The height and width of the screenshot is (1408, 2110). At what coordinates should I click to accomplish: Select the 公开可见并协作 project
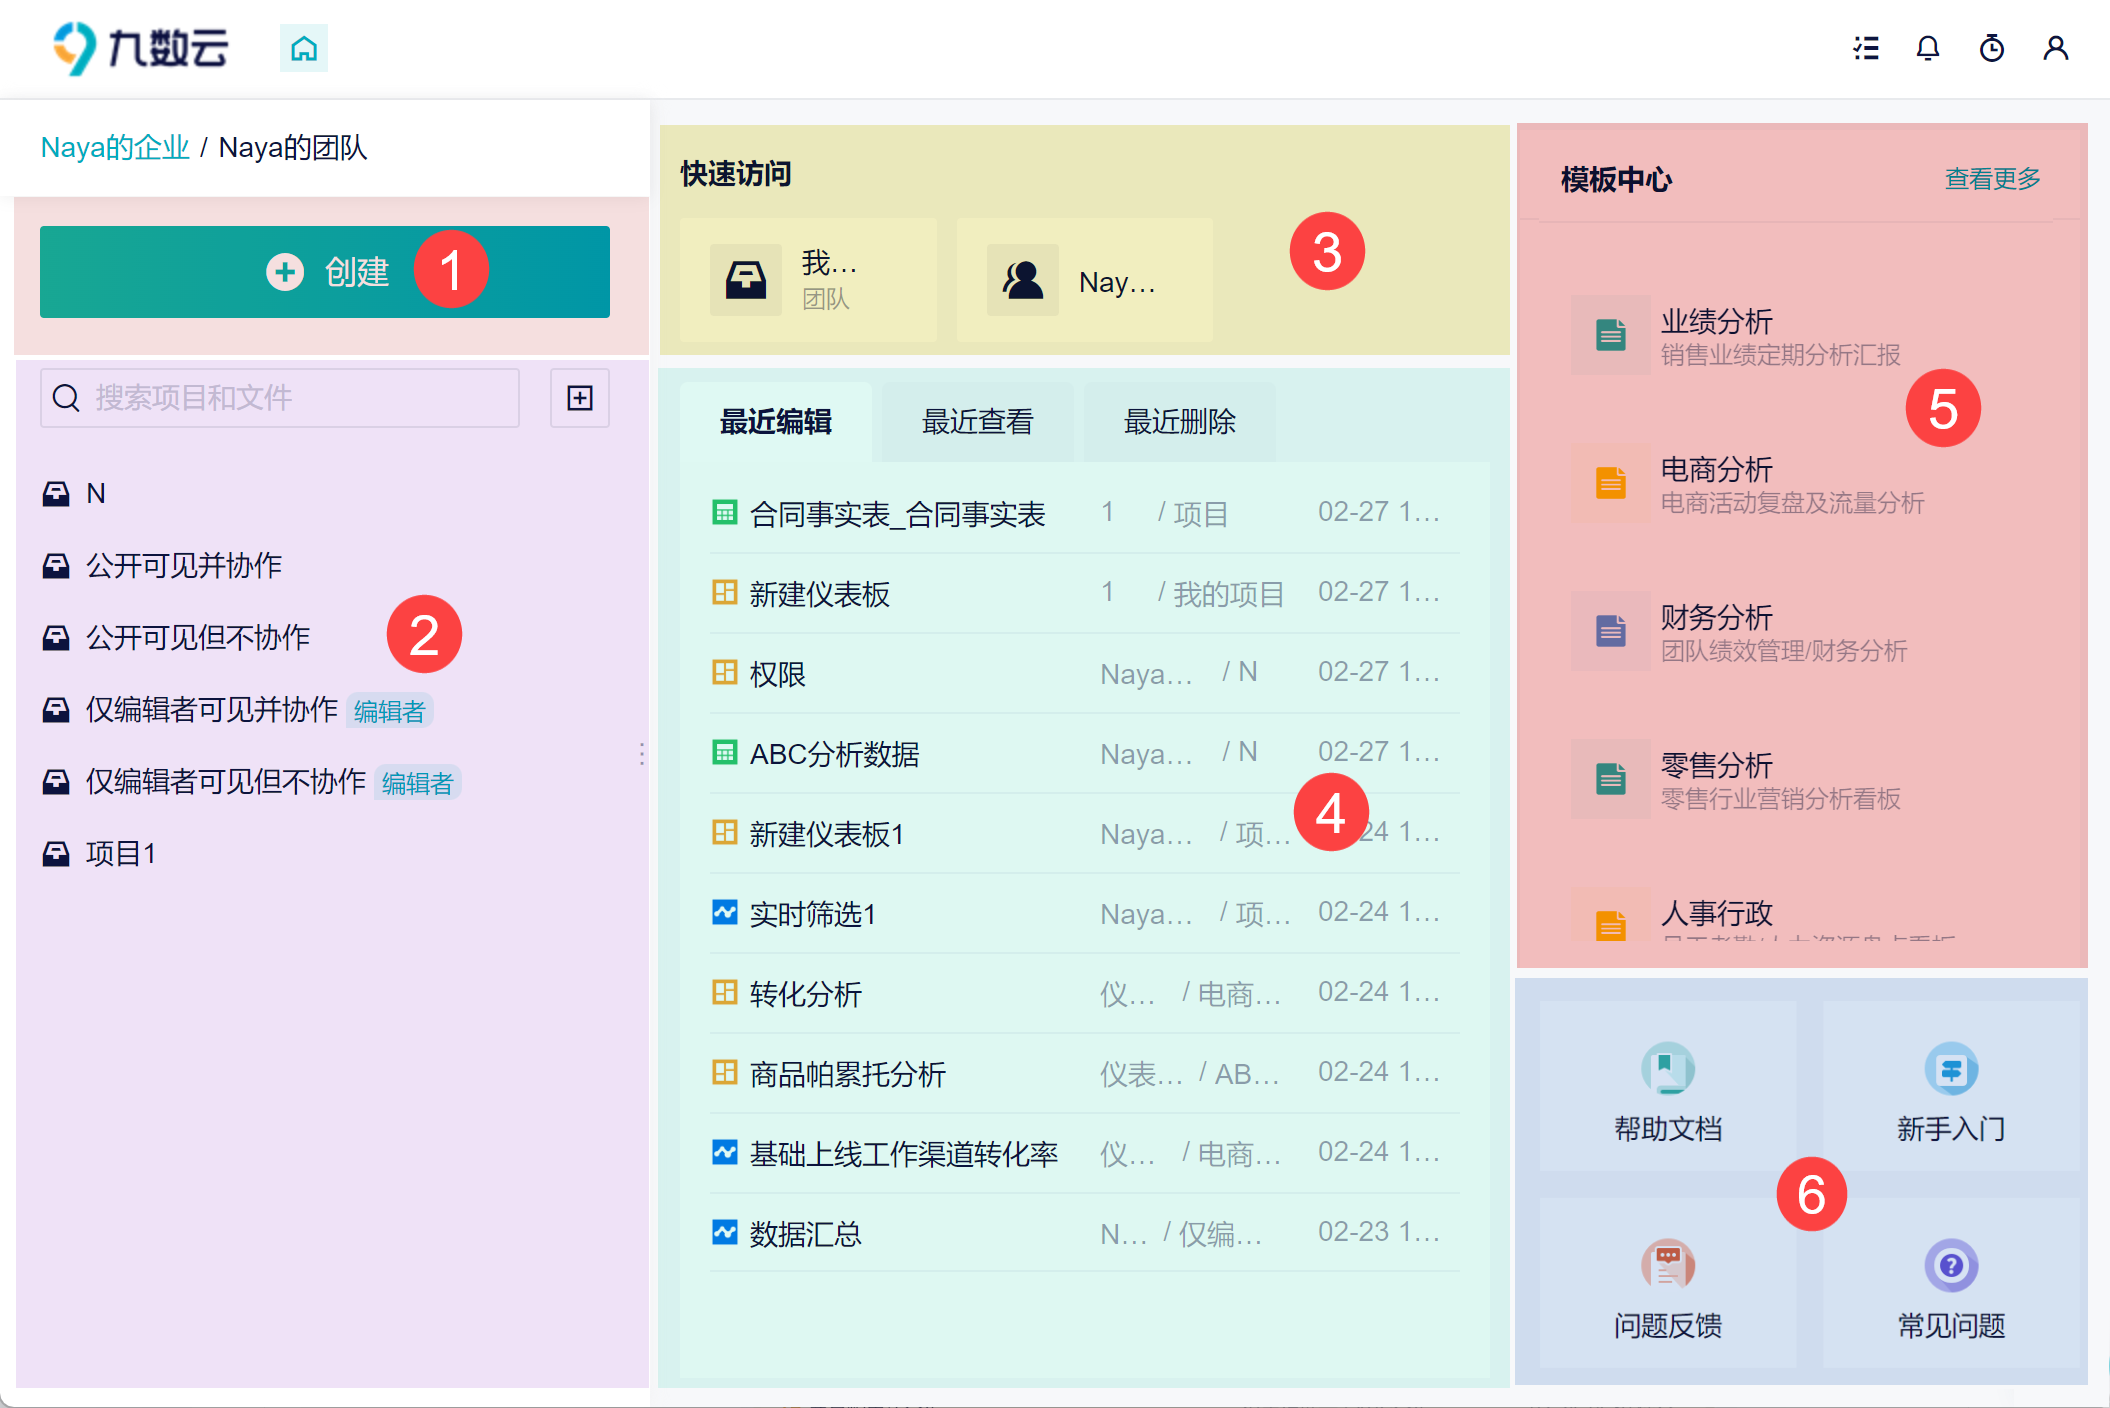(184, 566)
